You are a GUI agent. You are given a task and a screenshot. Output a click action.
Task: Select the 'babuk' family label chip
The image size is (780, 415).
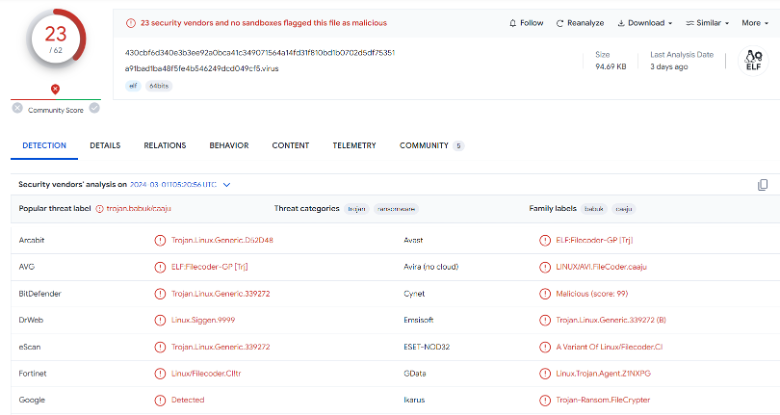[594, 209]
